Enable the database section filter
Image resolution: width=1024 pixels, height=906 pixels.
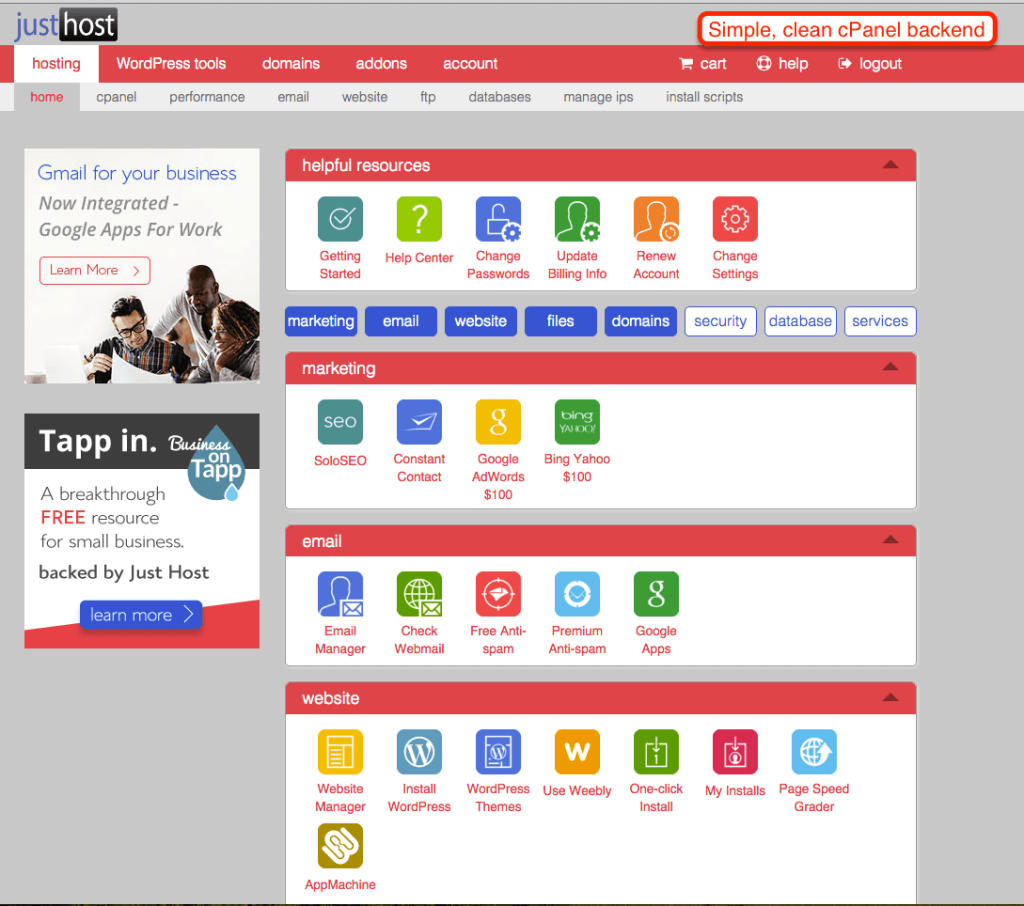click(801, 321)
